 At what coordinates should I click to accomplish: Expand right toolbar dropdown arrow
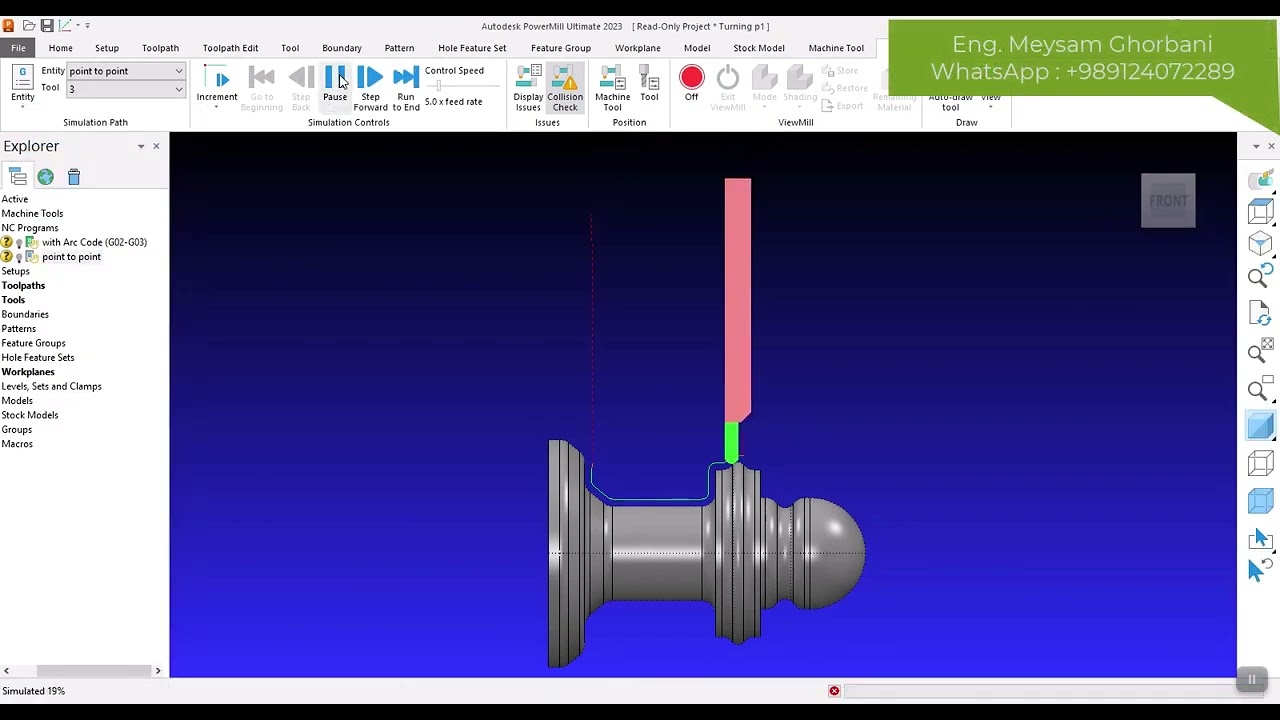1256,147
